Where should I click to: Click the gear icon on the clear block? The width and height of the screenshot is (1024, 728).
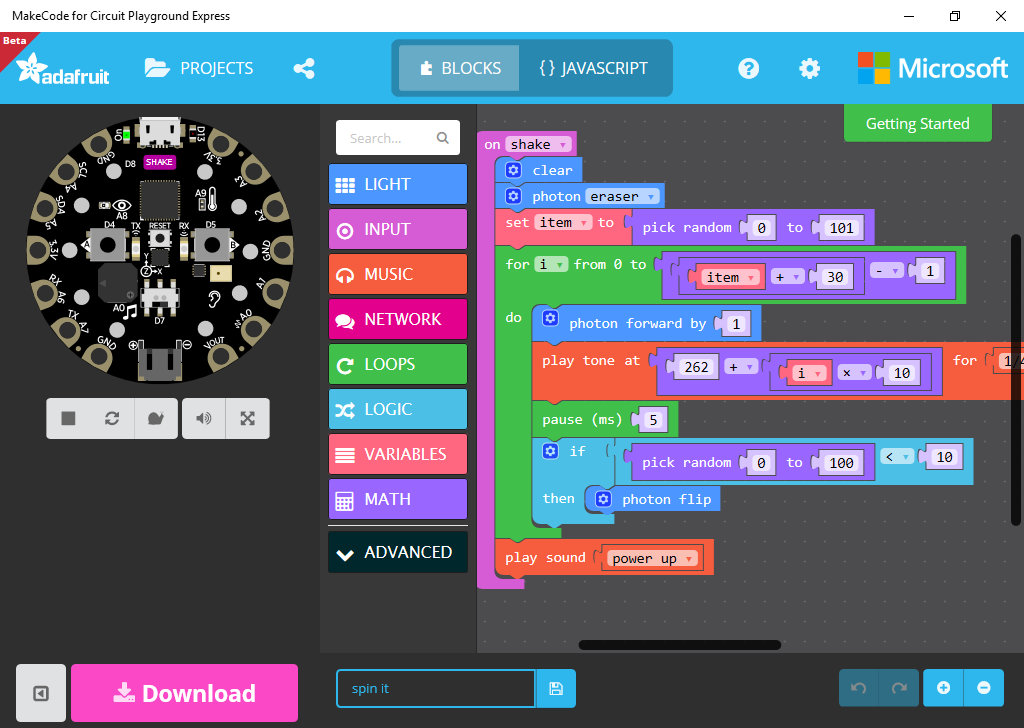(x=513, y=170)
